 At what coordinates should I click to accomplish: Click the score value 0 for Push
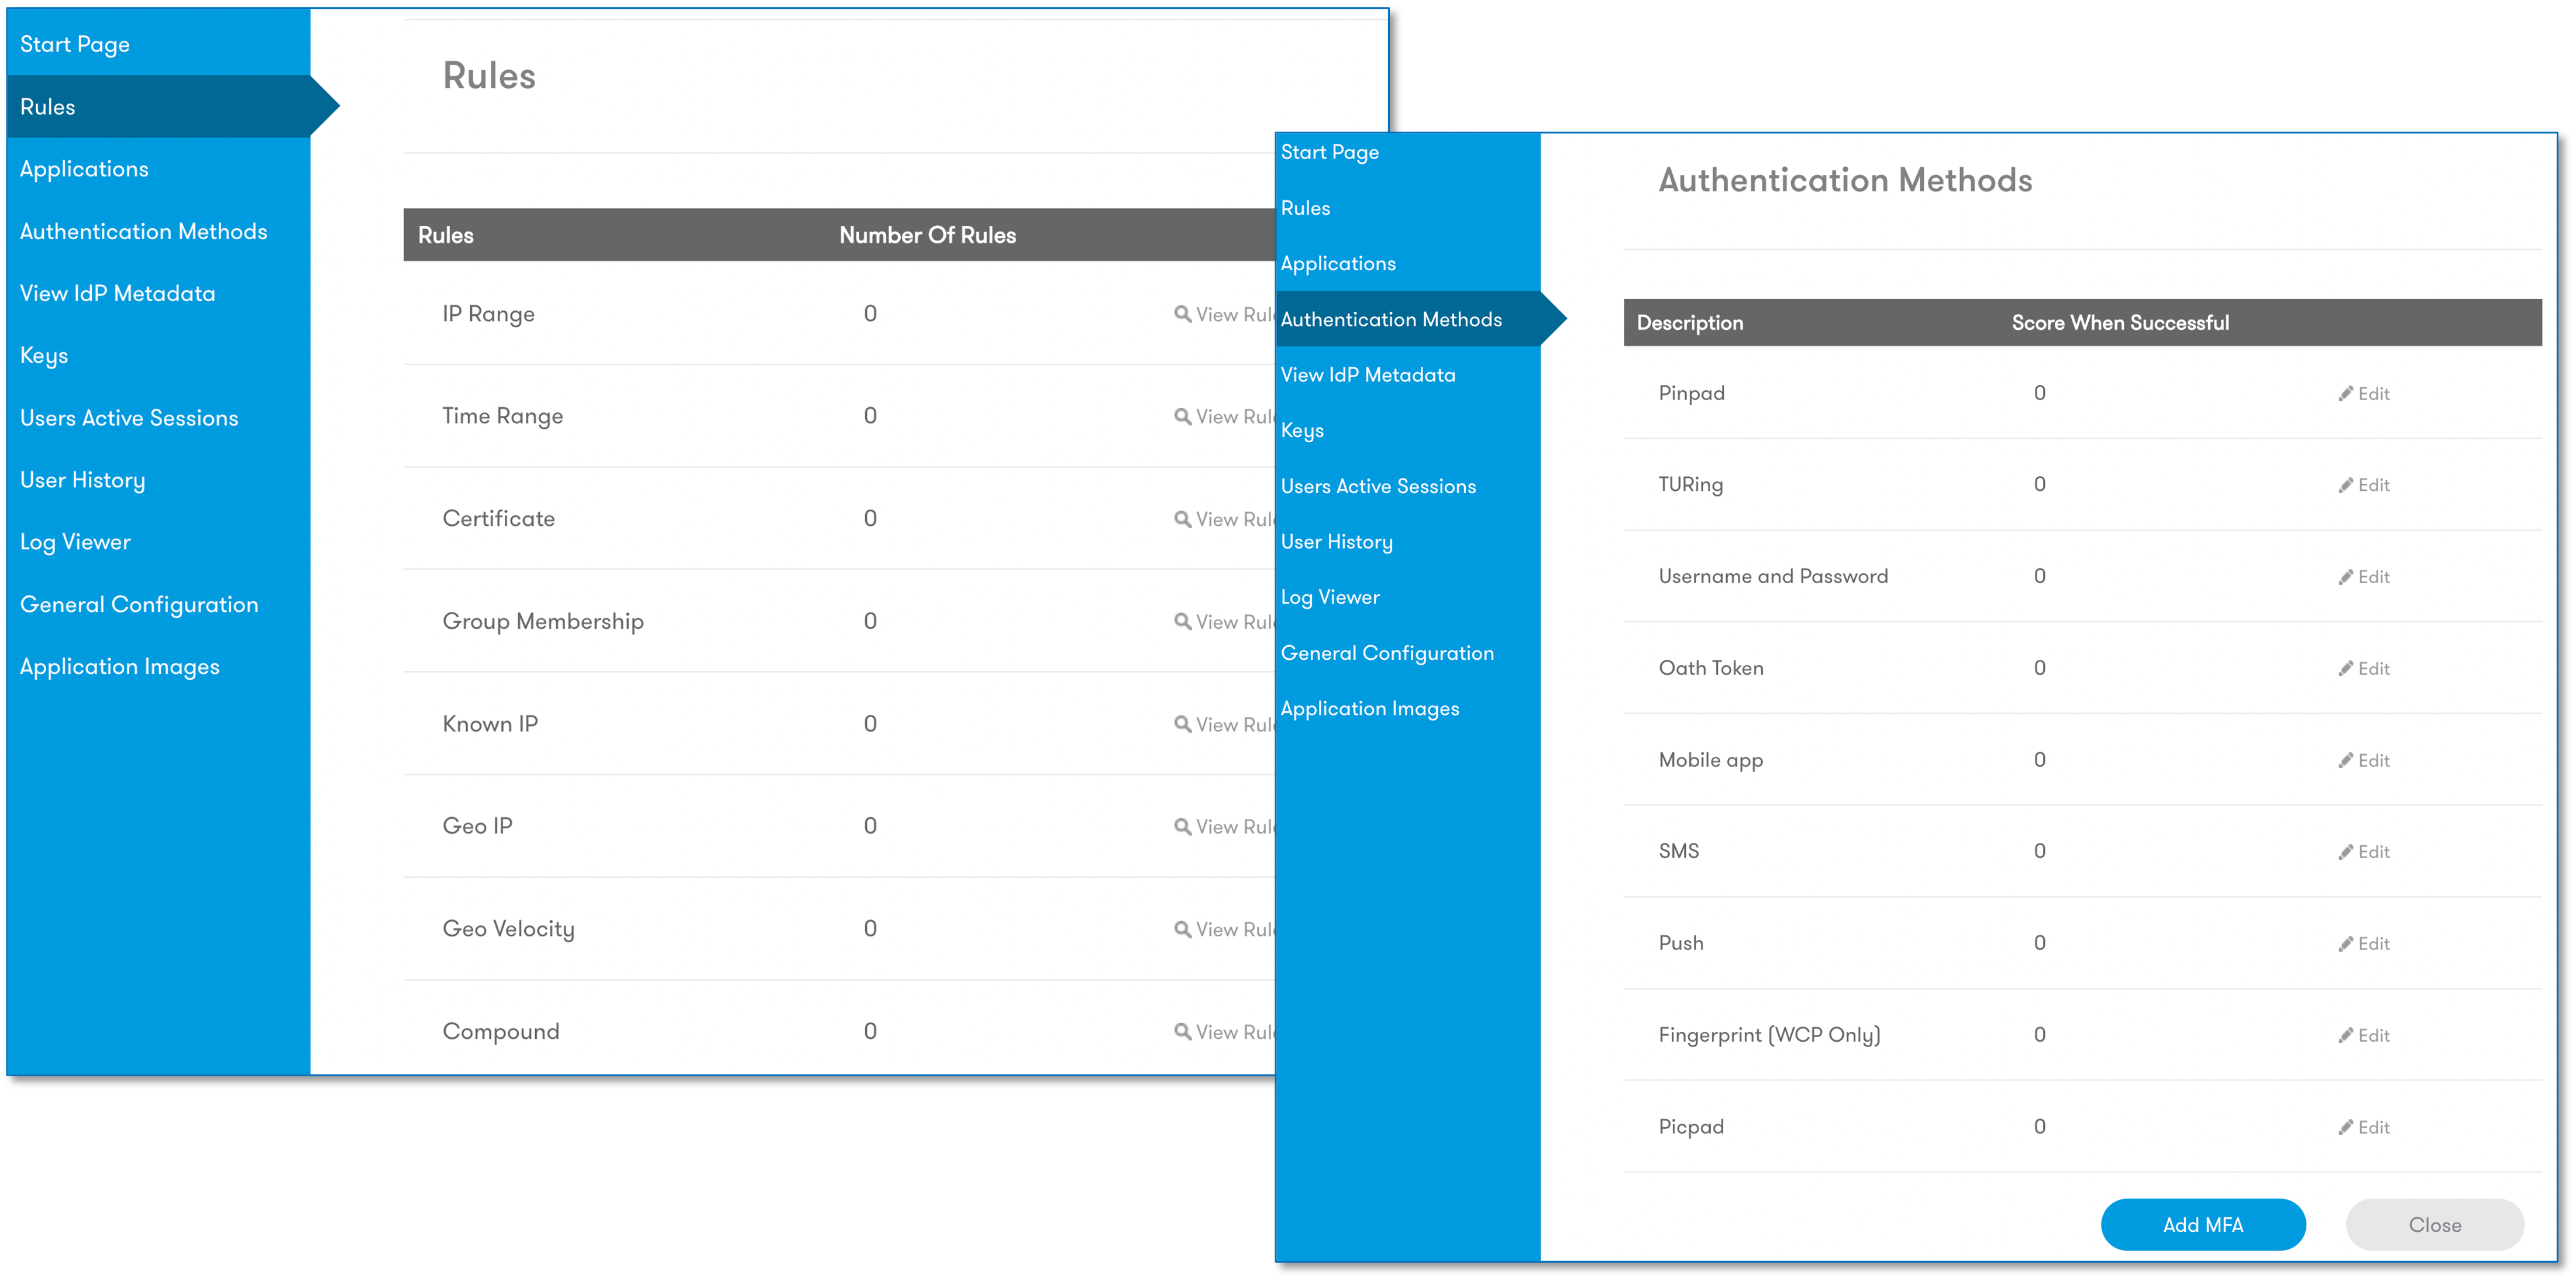[2039, 943]
